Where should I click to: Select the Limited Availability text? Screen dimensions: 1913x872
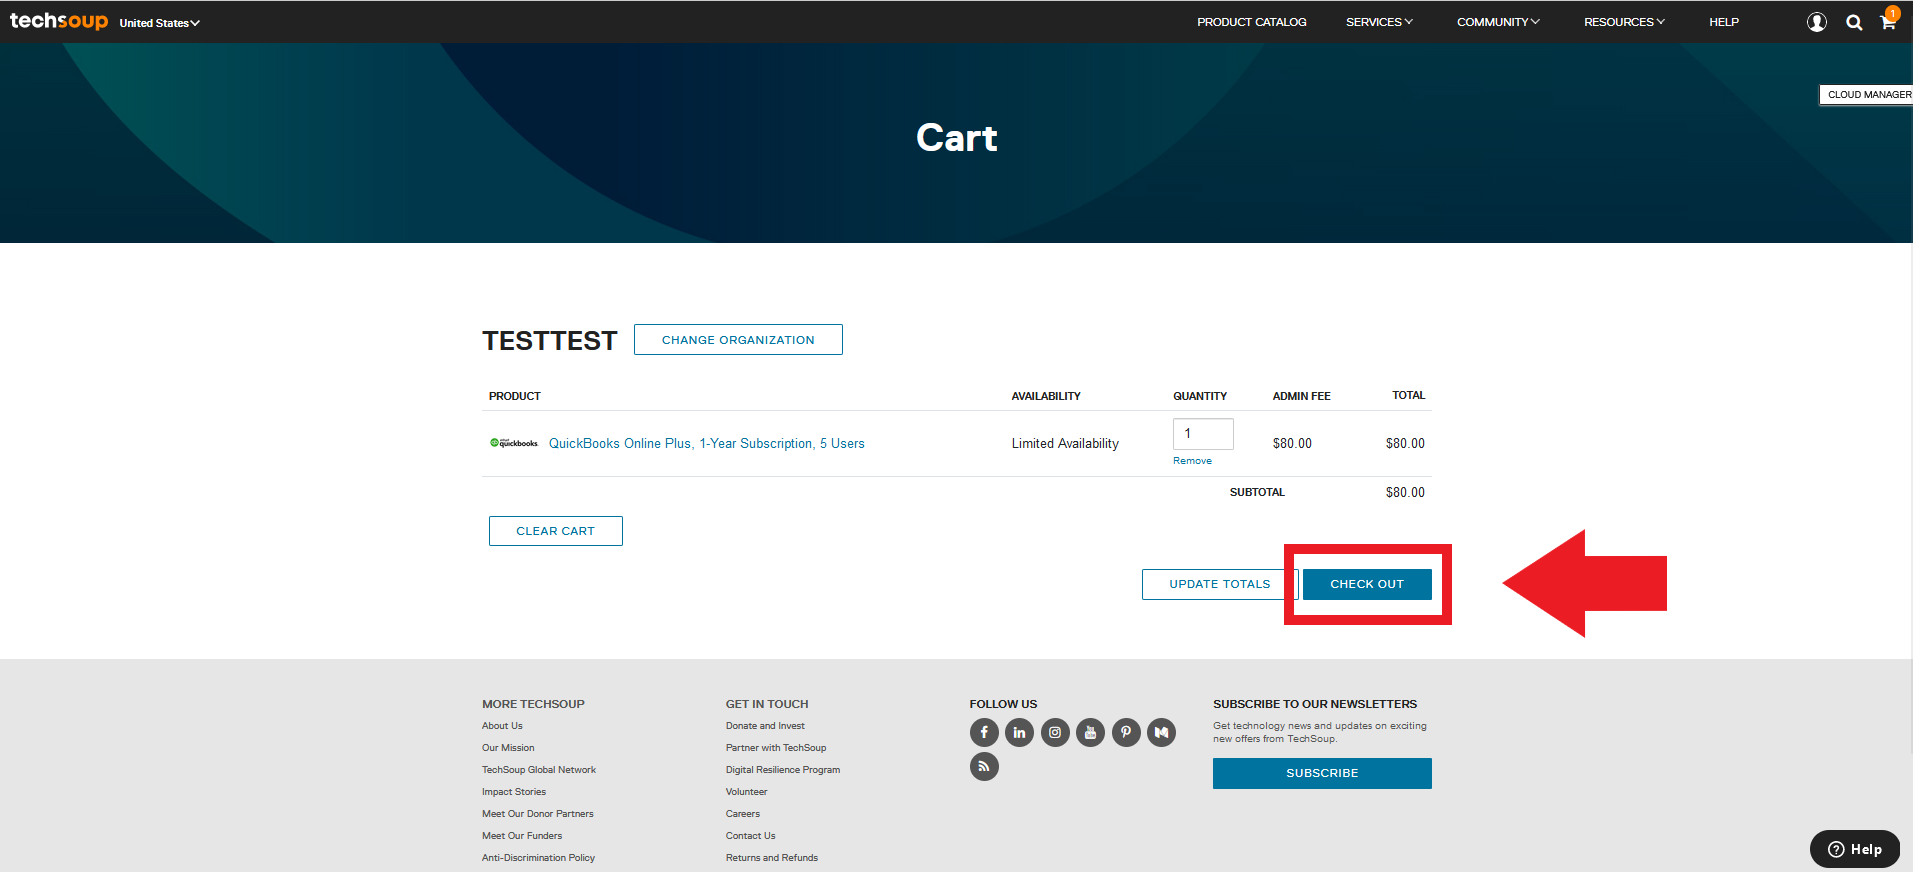[1065, 443]
